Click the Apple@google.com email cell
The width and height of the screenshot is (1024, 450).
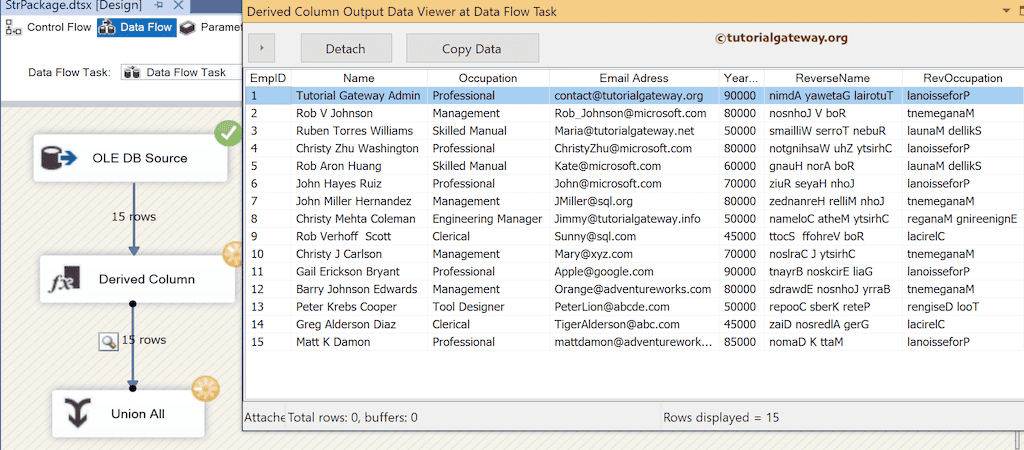coord(633,272)
